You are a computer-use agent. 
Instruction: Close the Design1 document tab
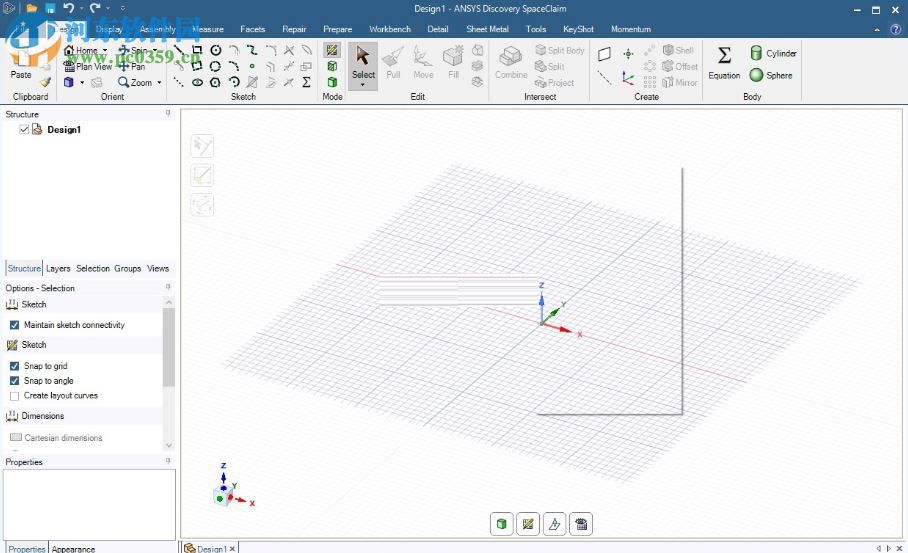232,548
